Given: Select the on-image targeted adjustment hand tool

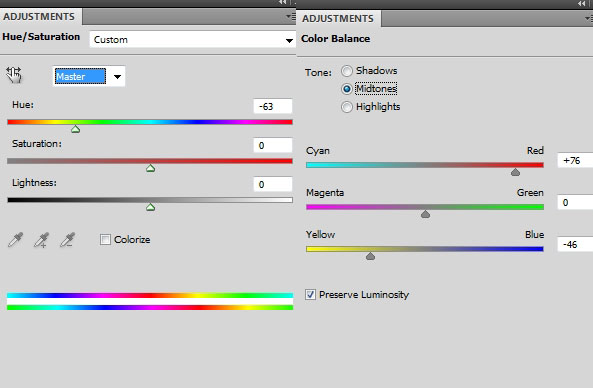Looking at the screenshot, I should (14, 75).
